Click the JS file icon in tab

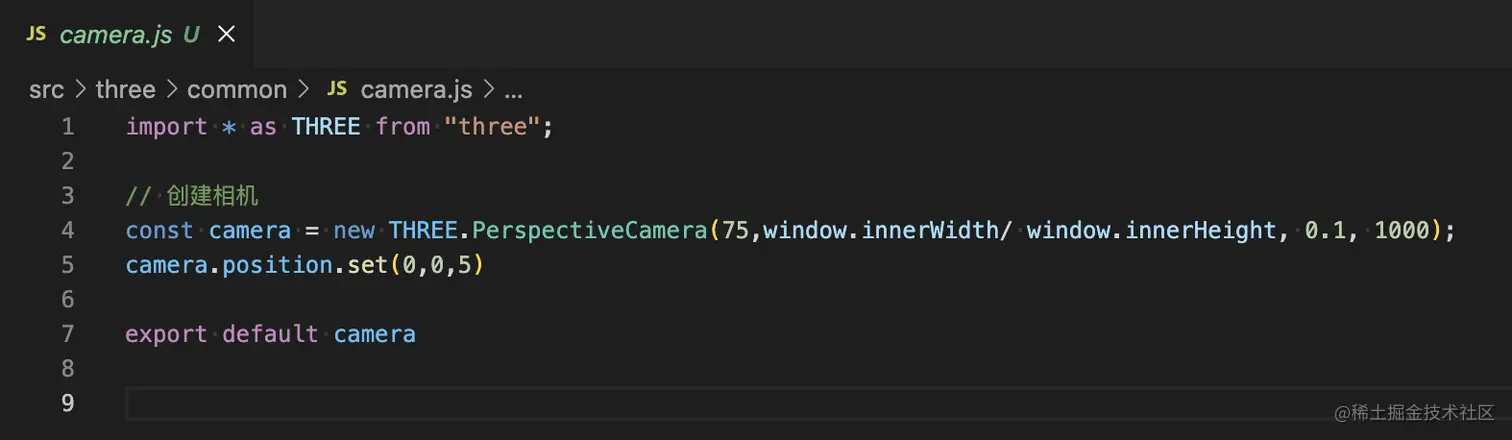coord(36,34)
